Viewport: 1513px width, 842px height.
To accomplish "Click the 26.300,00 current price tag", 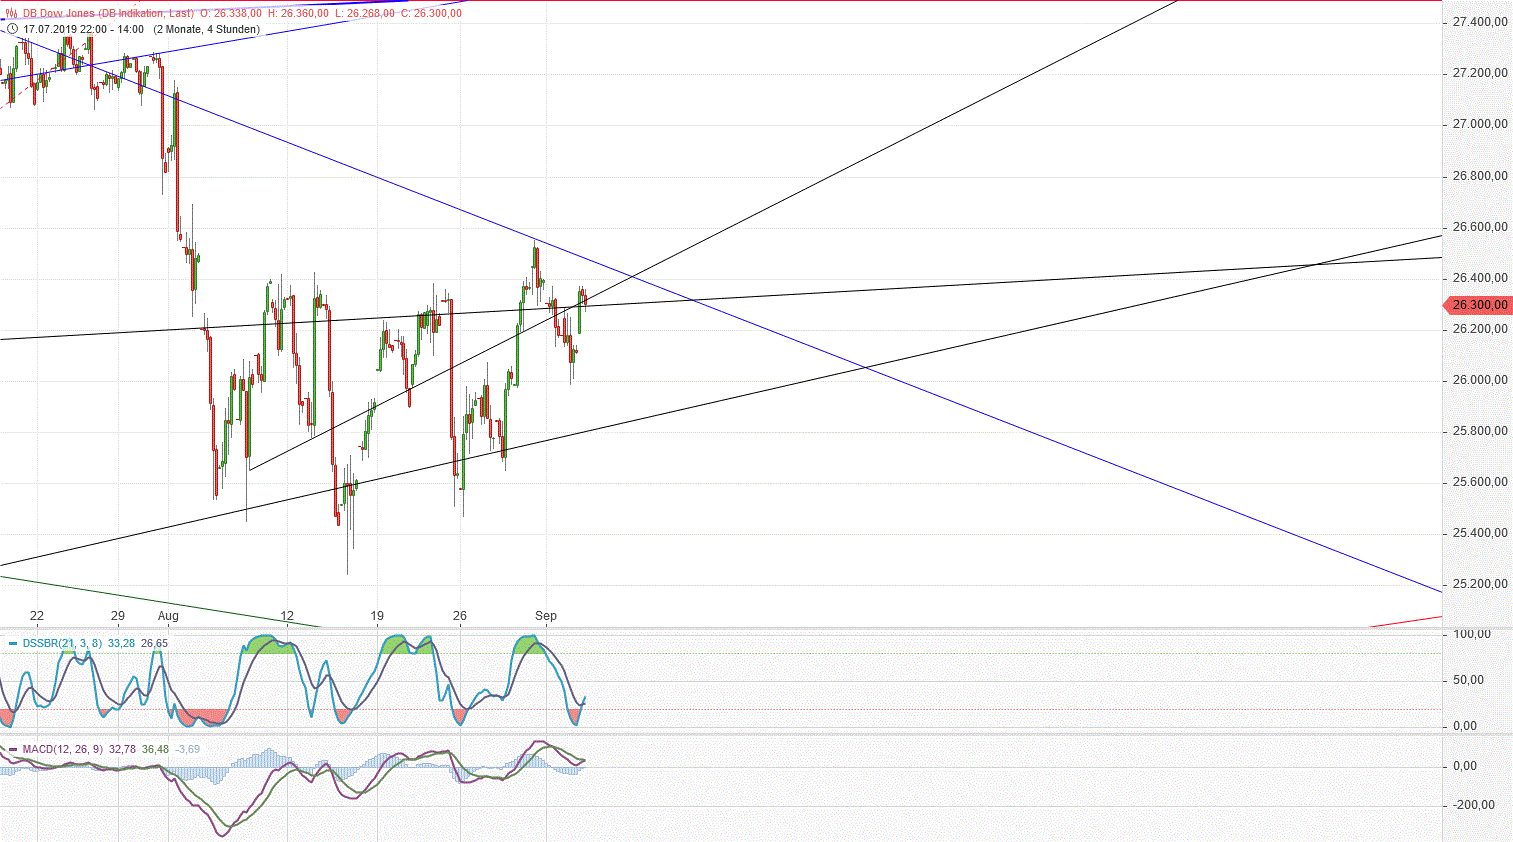I will point(1479,305).
